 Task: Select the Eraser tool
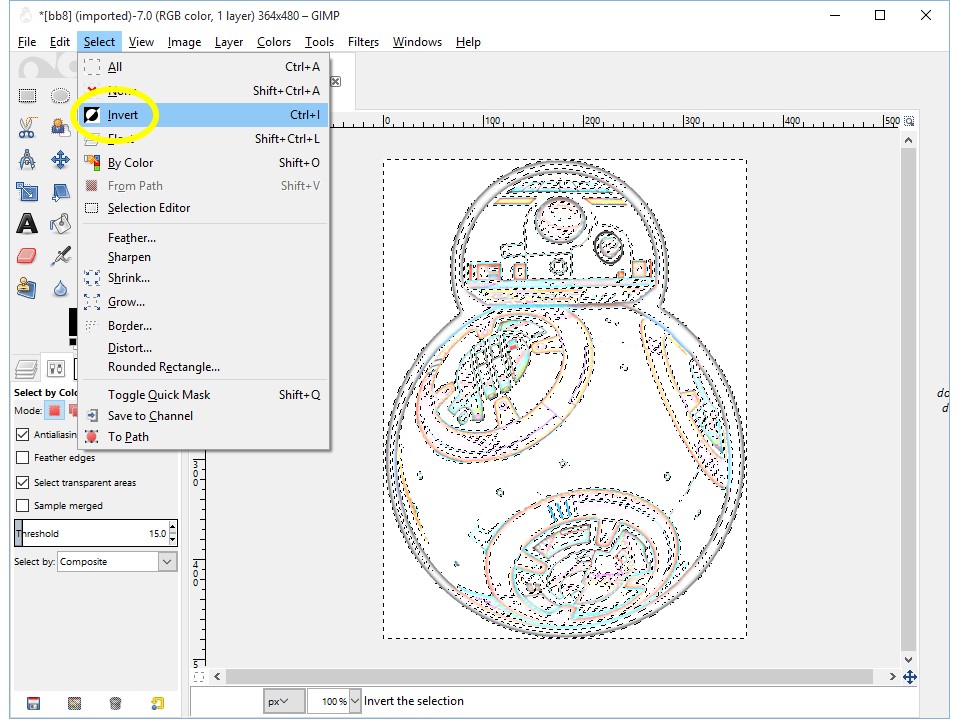[x=26, y=255]
